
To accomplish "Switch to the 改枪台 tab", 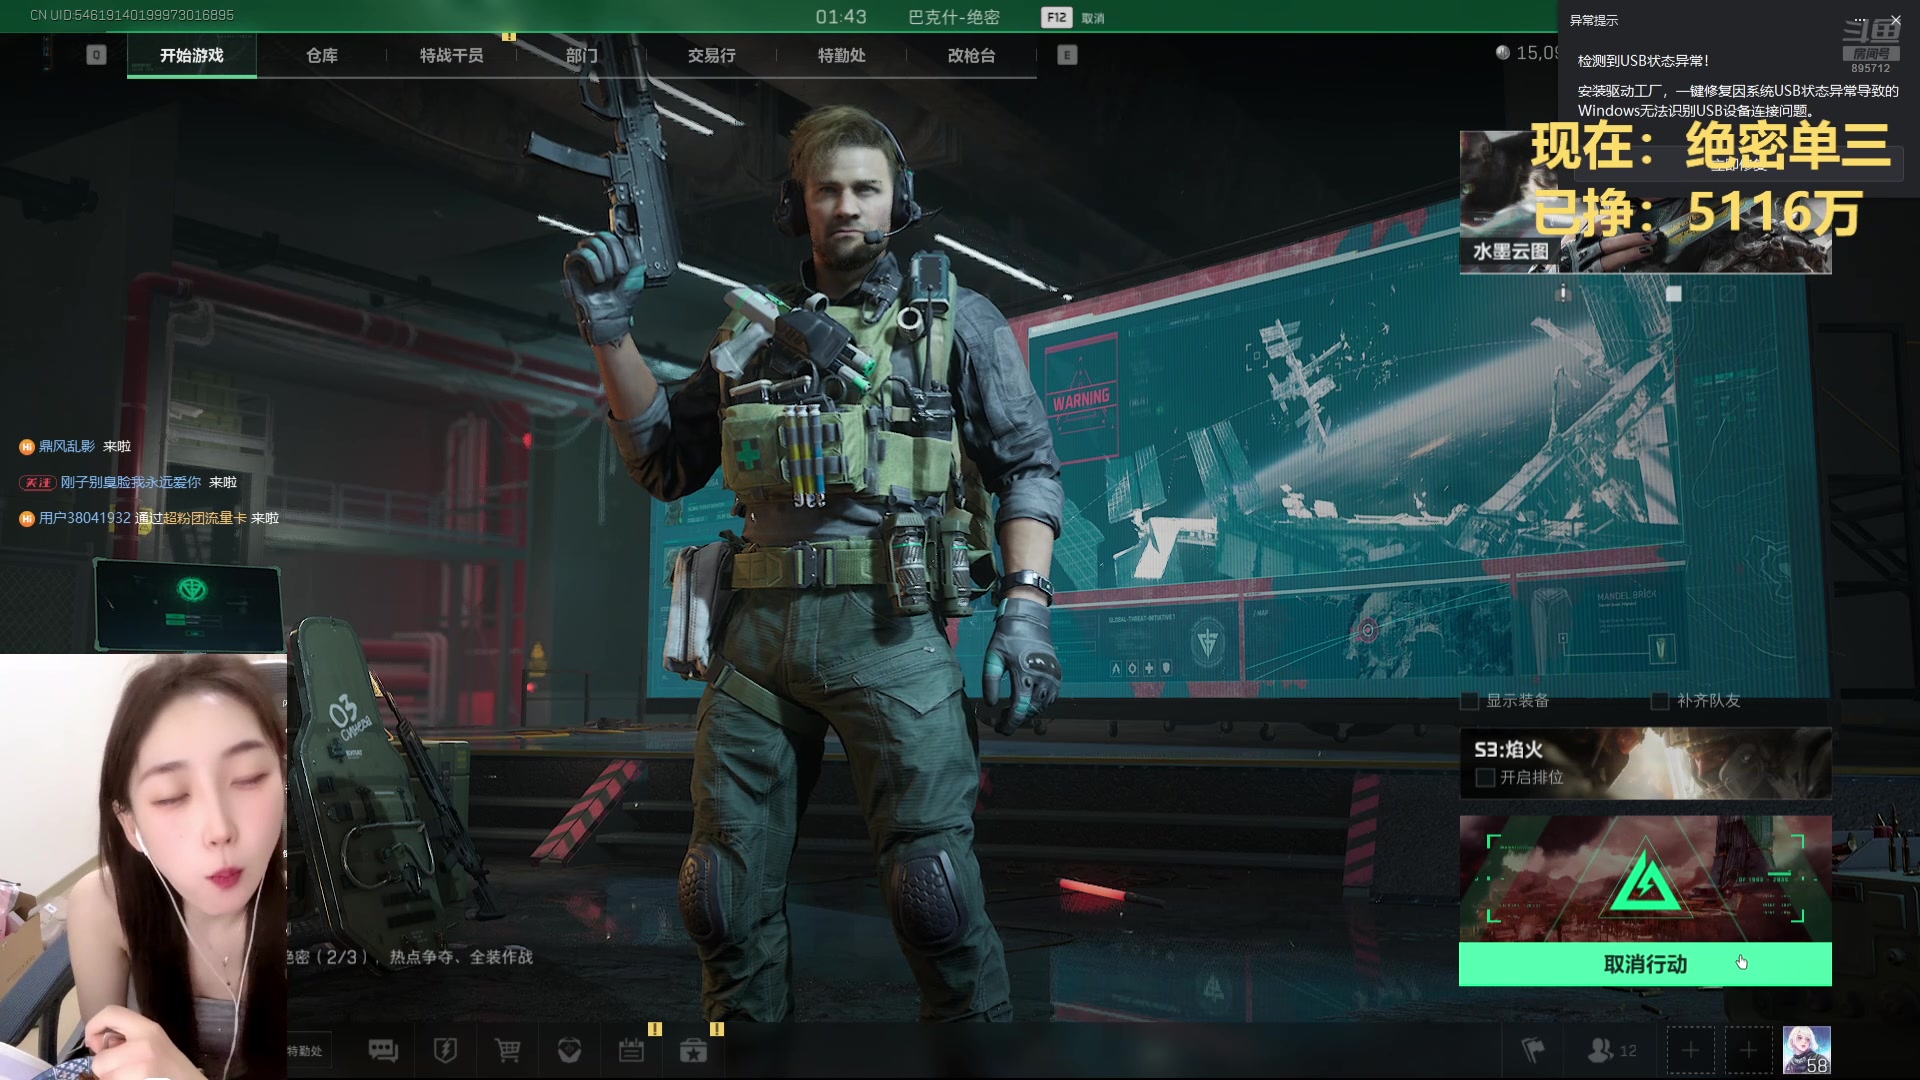I will point(971,56).
